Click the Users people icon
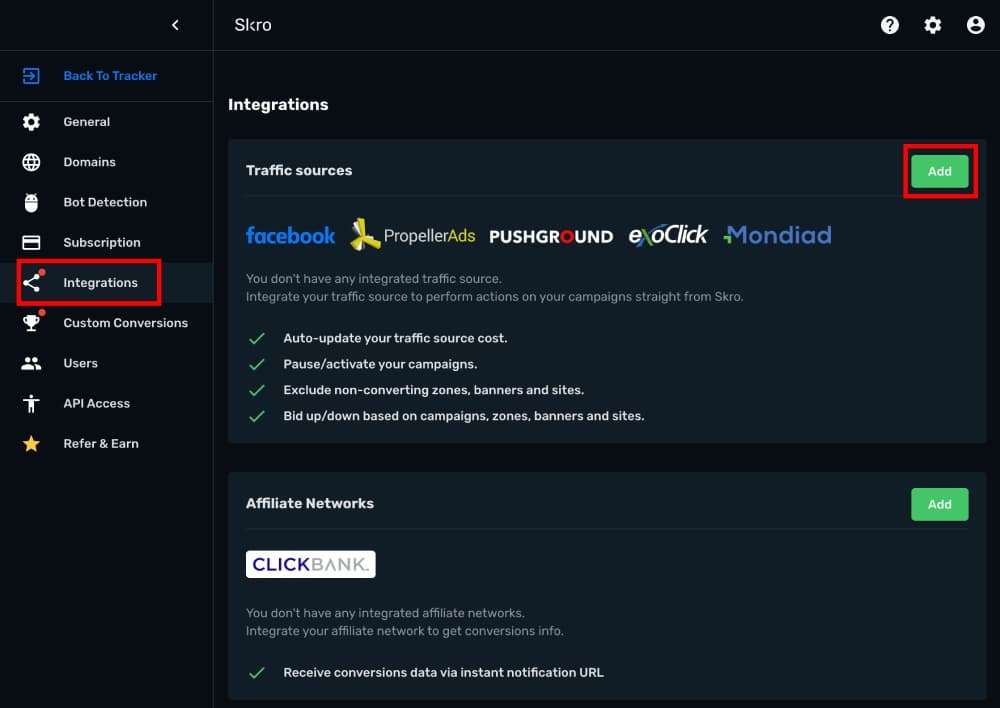 tap(31, 363)
